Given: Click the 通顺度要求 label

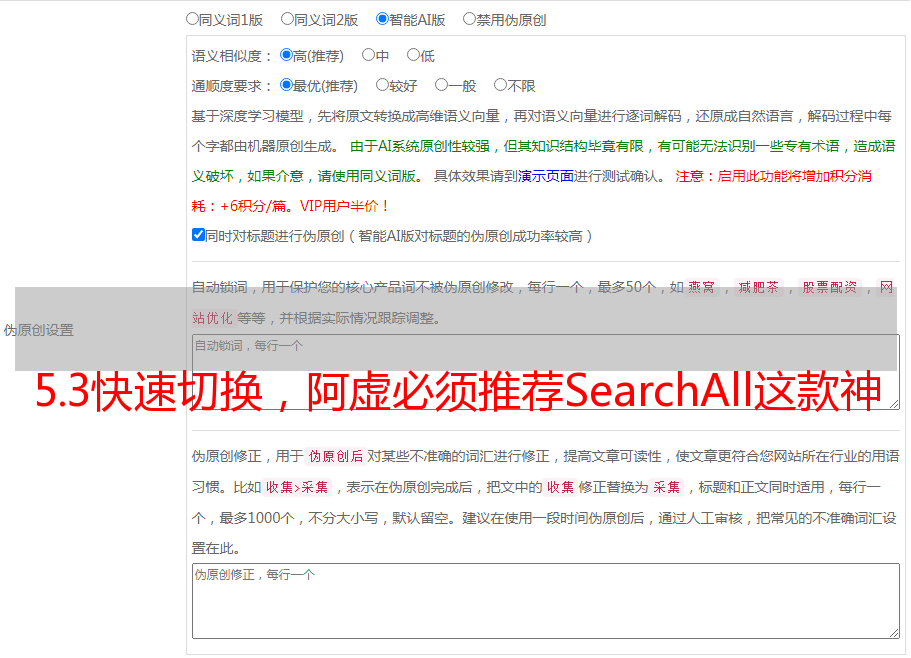Looking at the screenshot, I should point(232,86).
